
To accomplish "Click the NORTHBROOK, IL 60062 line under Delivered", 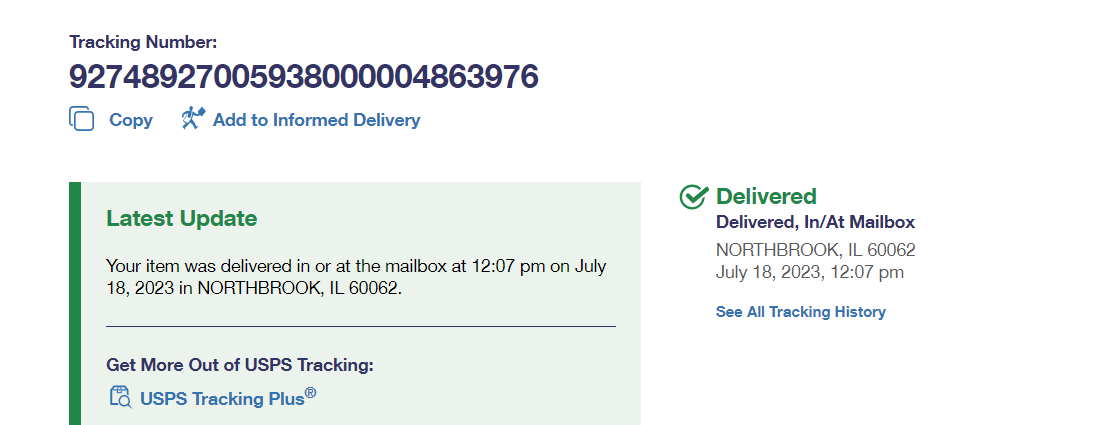I will [x=815, y=250].
